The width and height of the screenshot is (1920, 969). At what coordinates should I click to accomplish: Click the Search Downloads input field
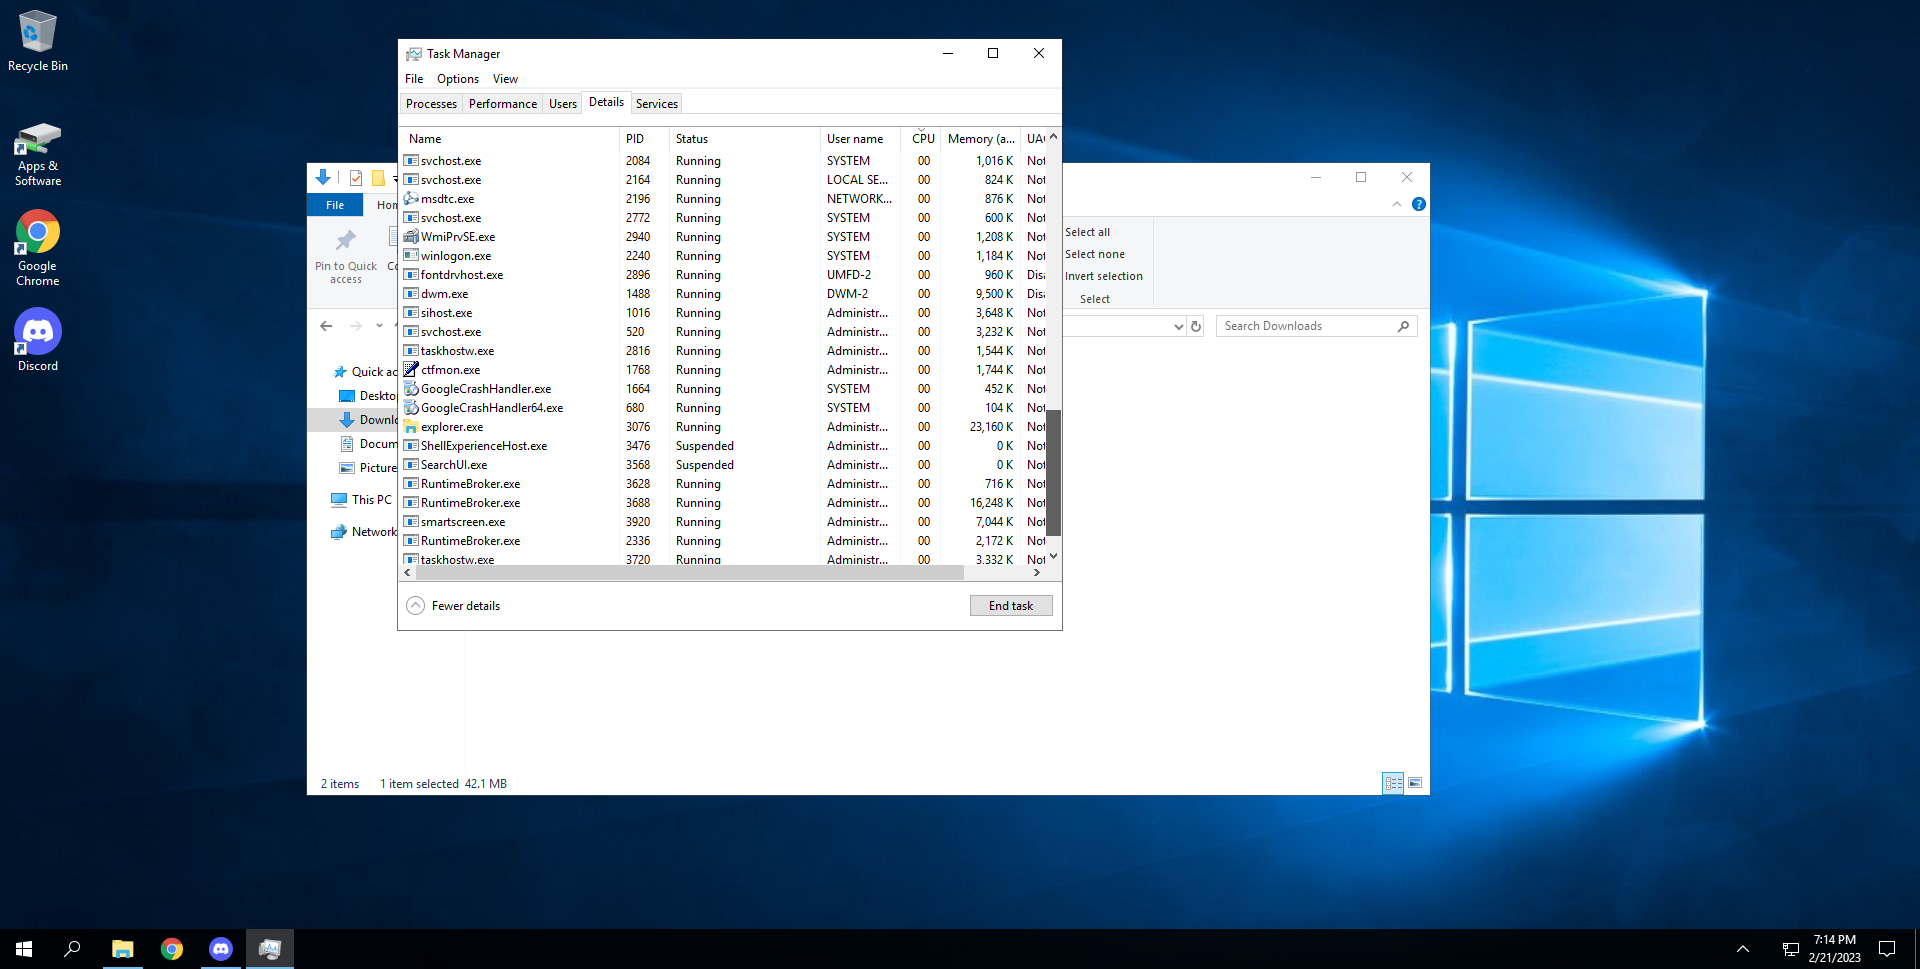tap(1305, 326)
